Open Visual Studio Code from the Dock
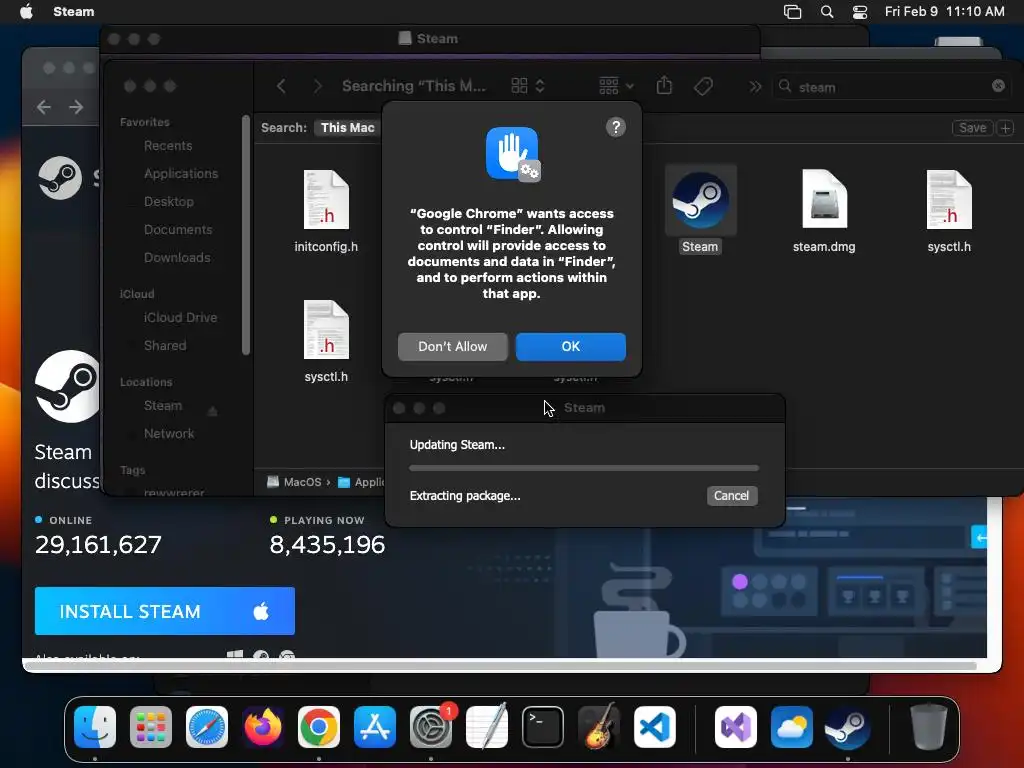 [x=655, y=727]
